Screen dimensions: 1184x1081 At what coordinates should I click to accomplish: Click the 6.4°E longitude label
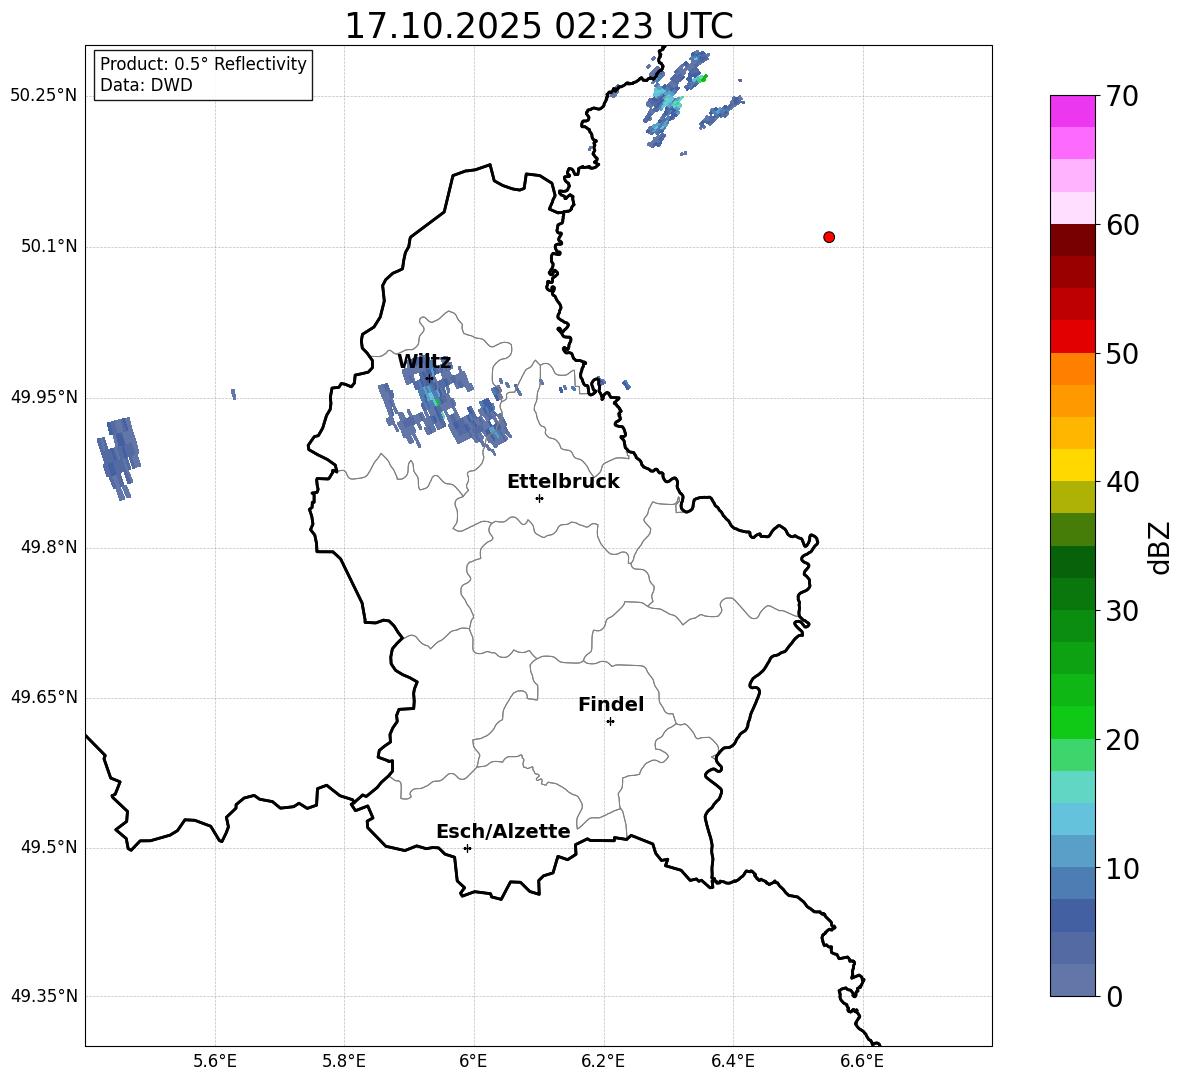coord(732,1061)
